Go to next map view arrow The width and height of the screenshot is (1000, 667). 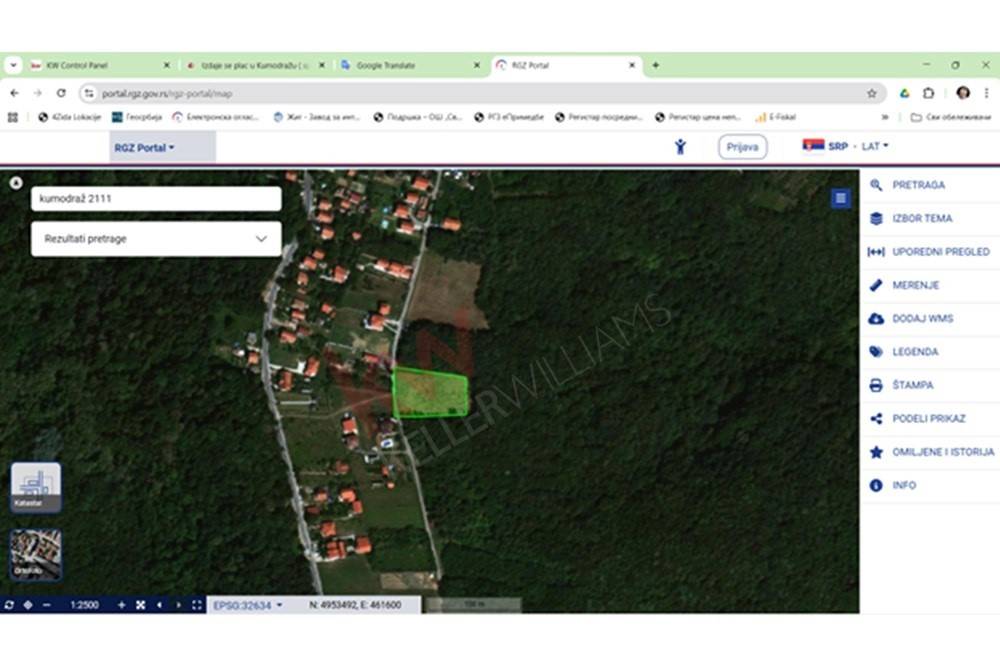(178, 605)
